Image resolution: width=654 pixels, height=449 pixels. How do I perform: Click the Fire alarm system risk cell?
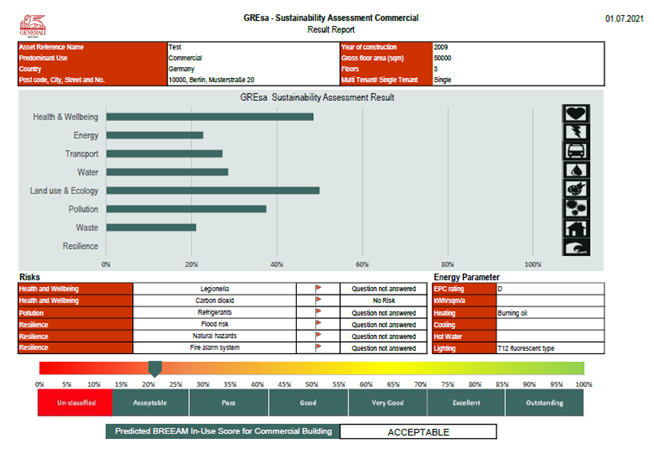click(x=214, y=347)
